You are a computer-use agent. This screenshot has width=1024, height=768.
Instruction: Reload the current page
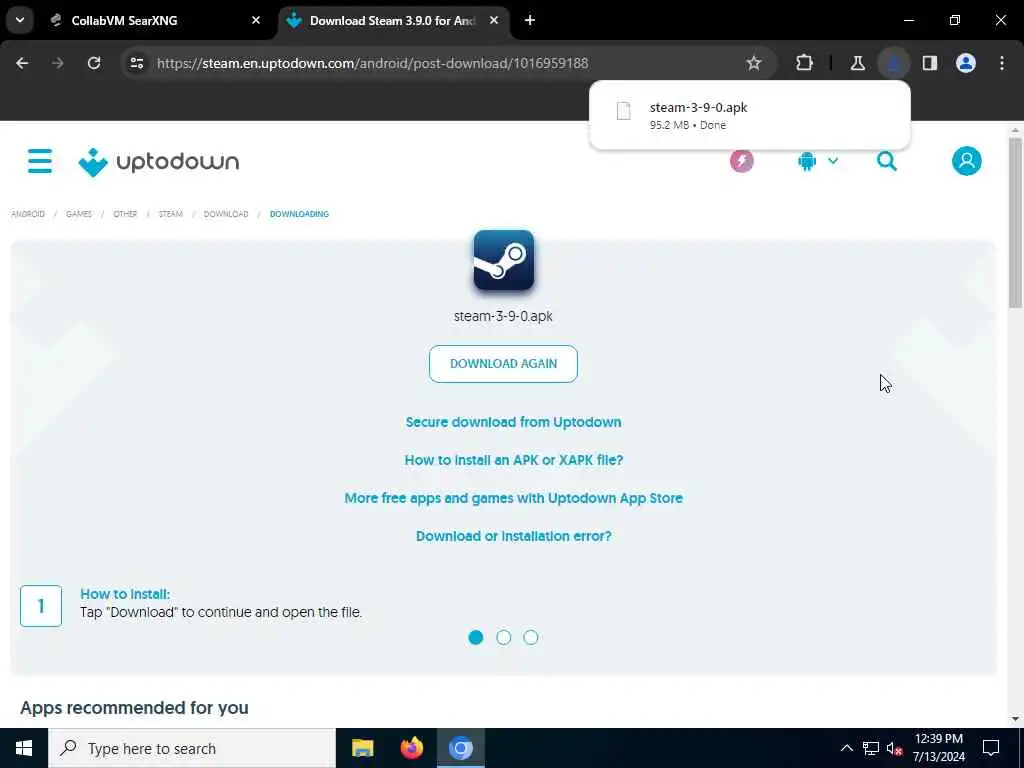(94, 63)
